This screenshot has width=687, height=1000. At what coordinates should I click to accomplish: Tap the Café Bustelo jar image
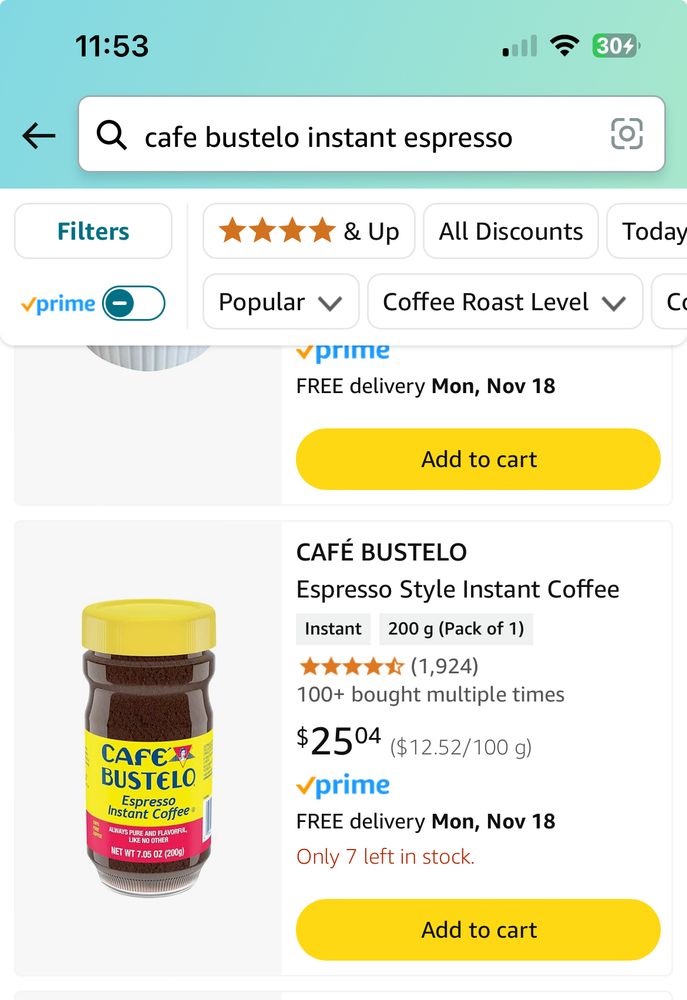pos(148,747)
